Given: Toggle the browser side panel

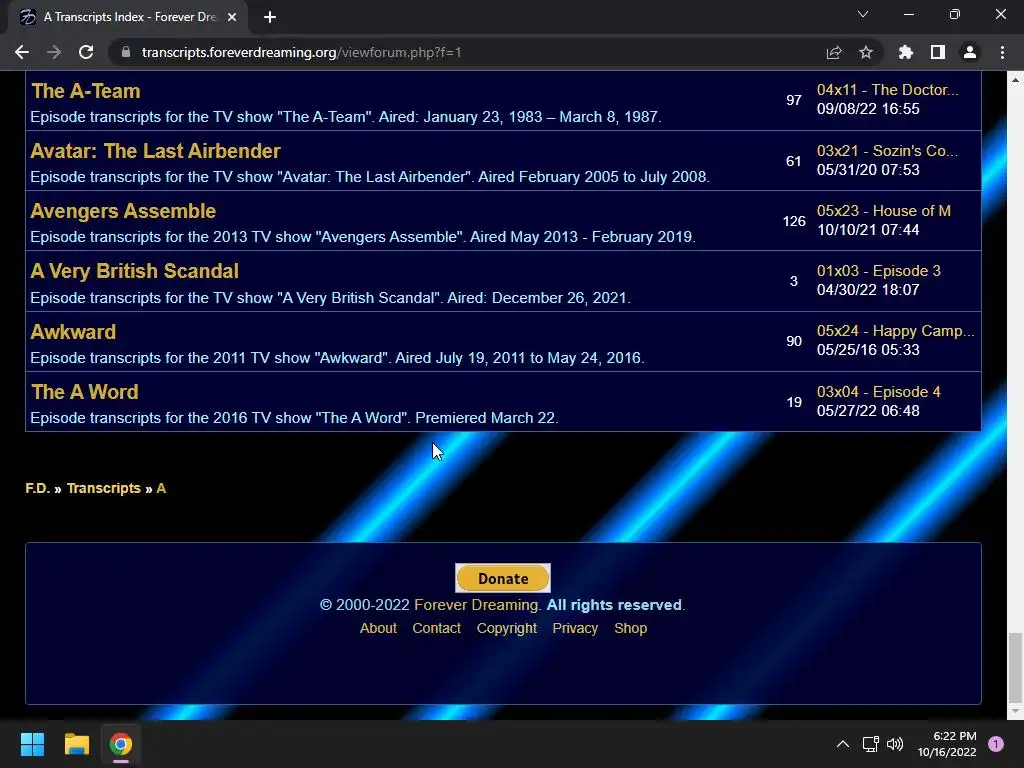Looking at the screenshot, I should click(938, 52).
